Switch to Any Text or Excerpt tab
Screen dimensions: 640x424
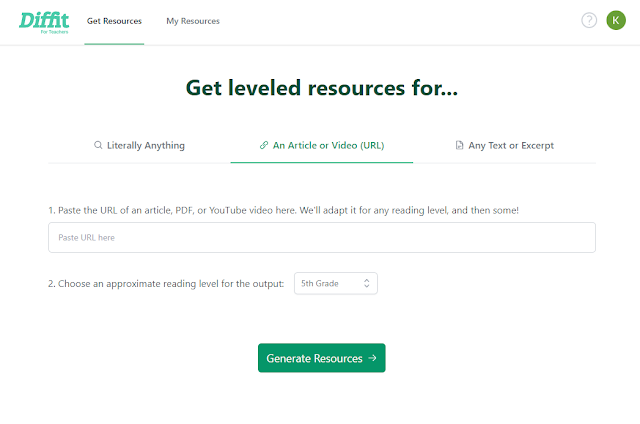tap(504, 145)
